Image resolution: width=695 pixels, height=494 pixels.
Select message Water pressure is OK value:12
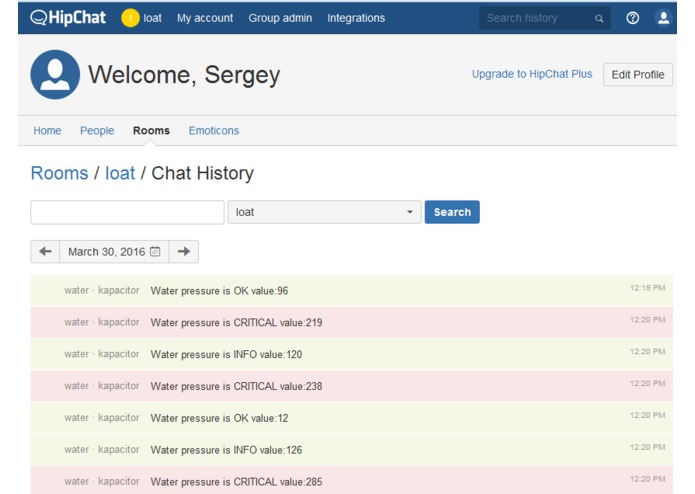(351, 418)
